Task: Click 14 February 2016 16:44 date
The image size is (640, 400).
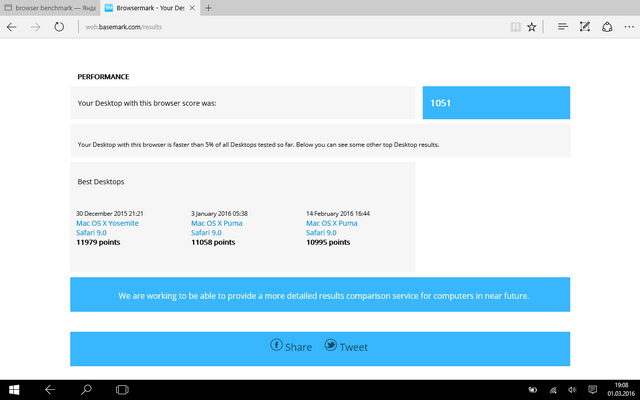Action: pyautogui.click(x=338, y=213)
